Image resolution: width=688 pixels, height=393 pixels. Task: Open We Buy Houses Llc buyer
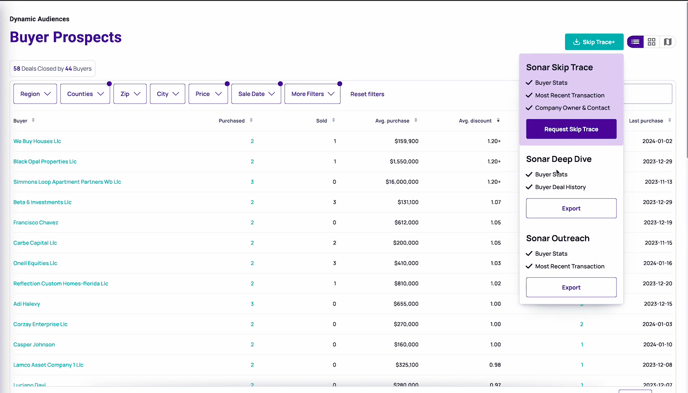click(x=37, y=141)
